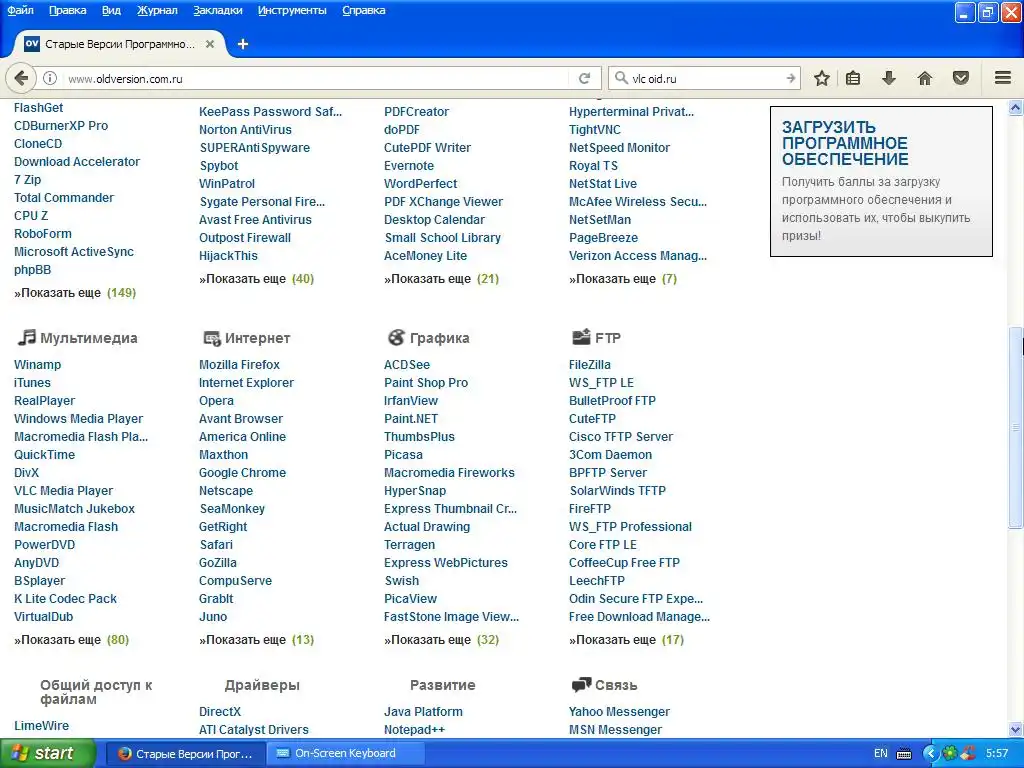Image resolution: width=1024 pixels, height=768 pixels.
Task: Open the FileZilla link
Action: coord(590,364)
